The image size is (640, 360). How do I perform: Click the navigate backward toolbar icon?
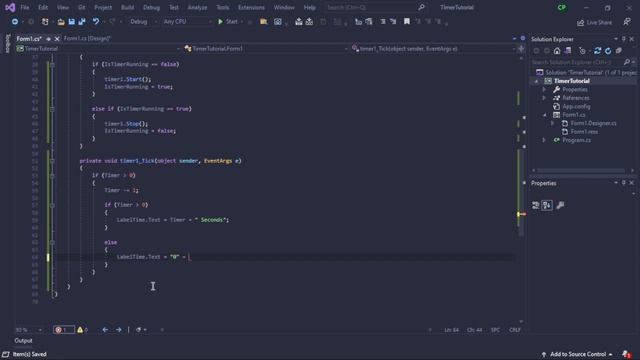pyautogui.click(x=15, y=22)
